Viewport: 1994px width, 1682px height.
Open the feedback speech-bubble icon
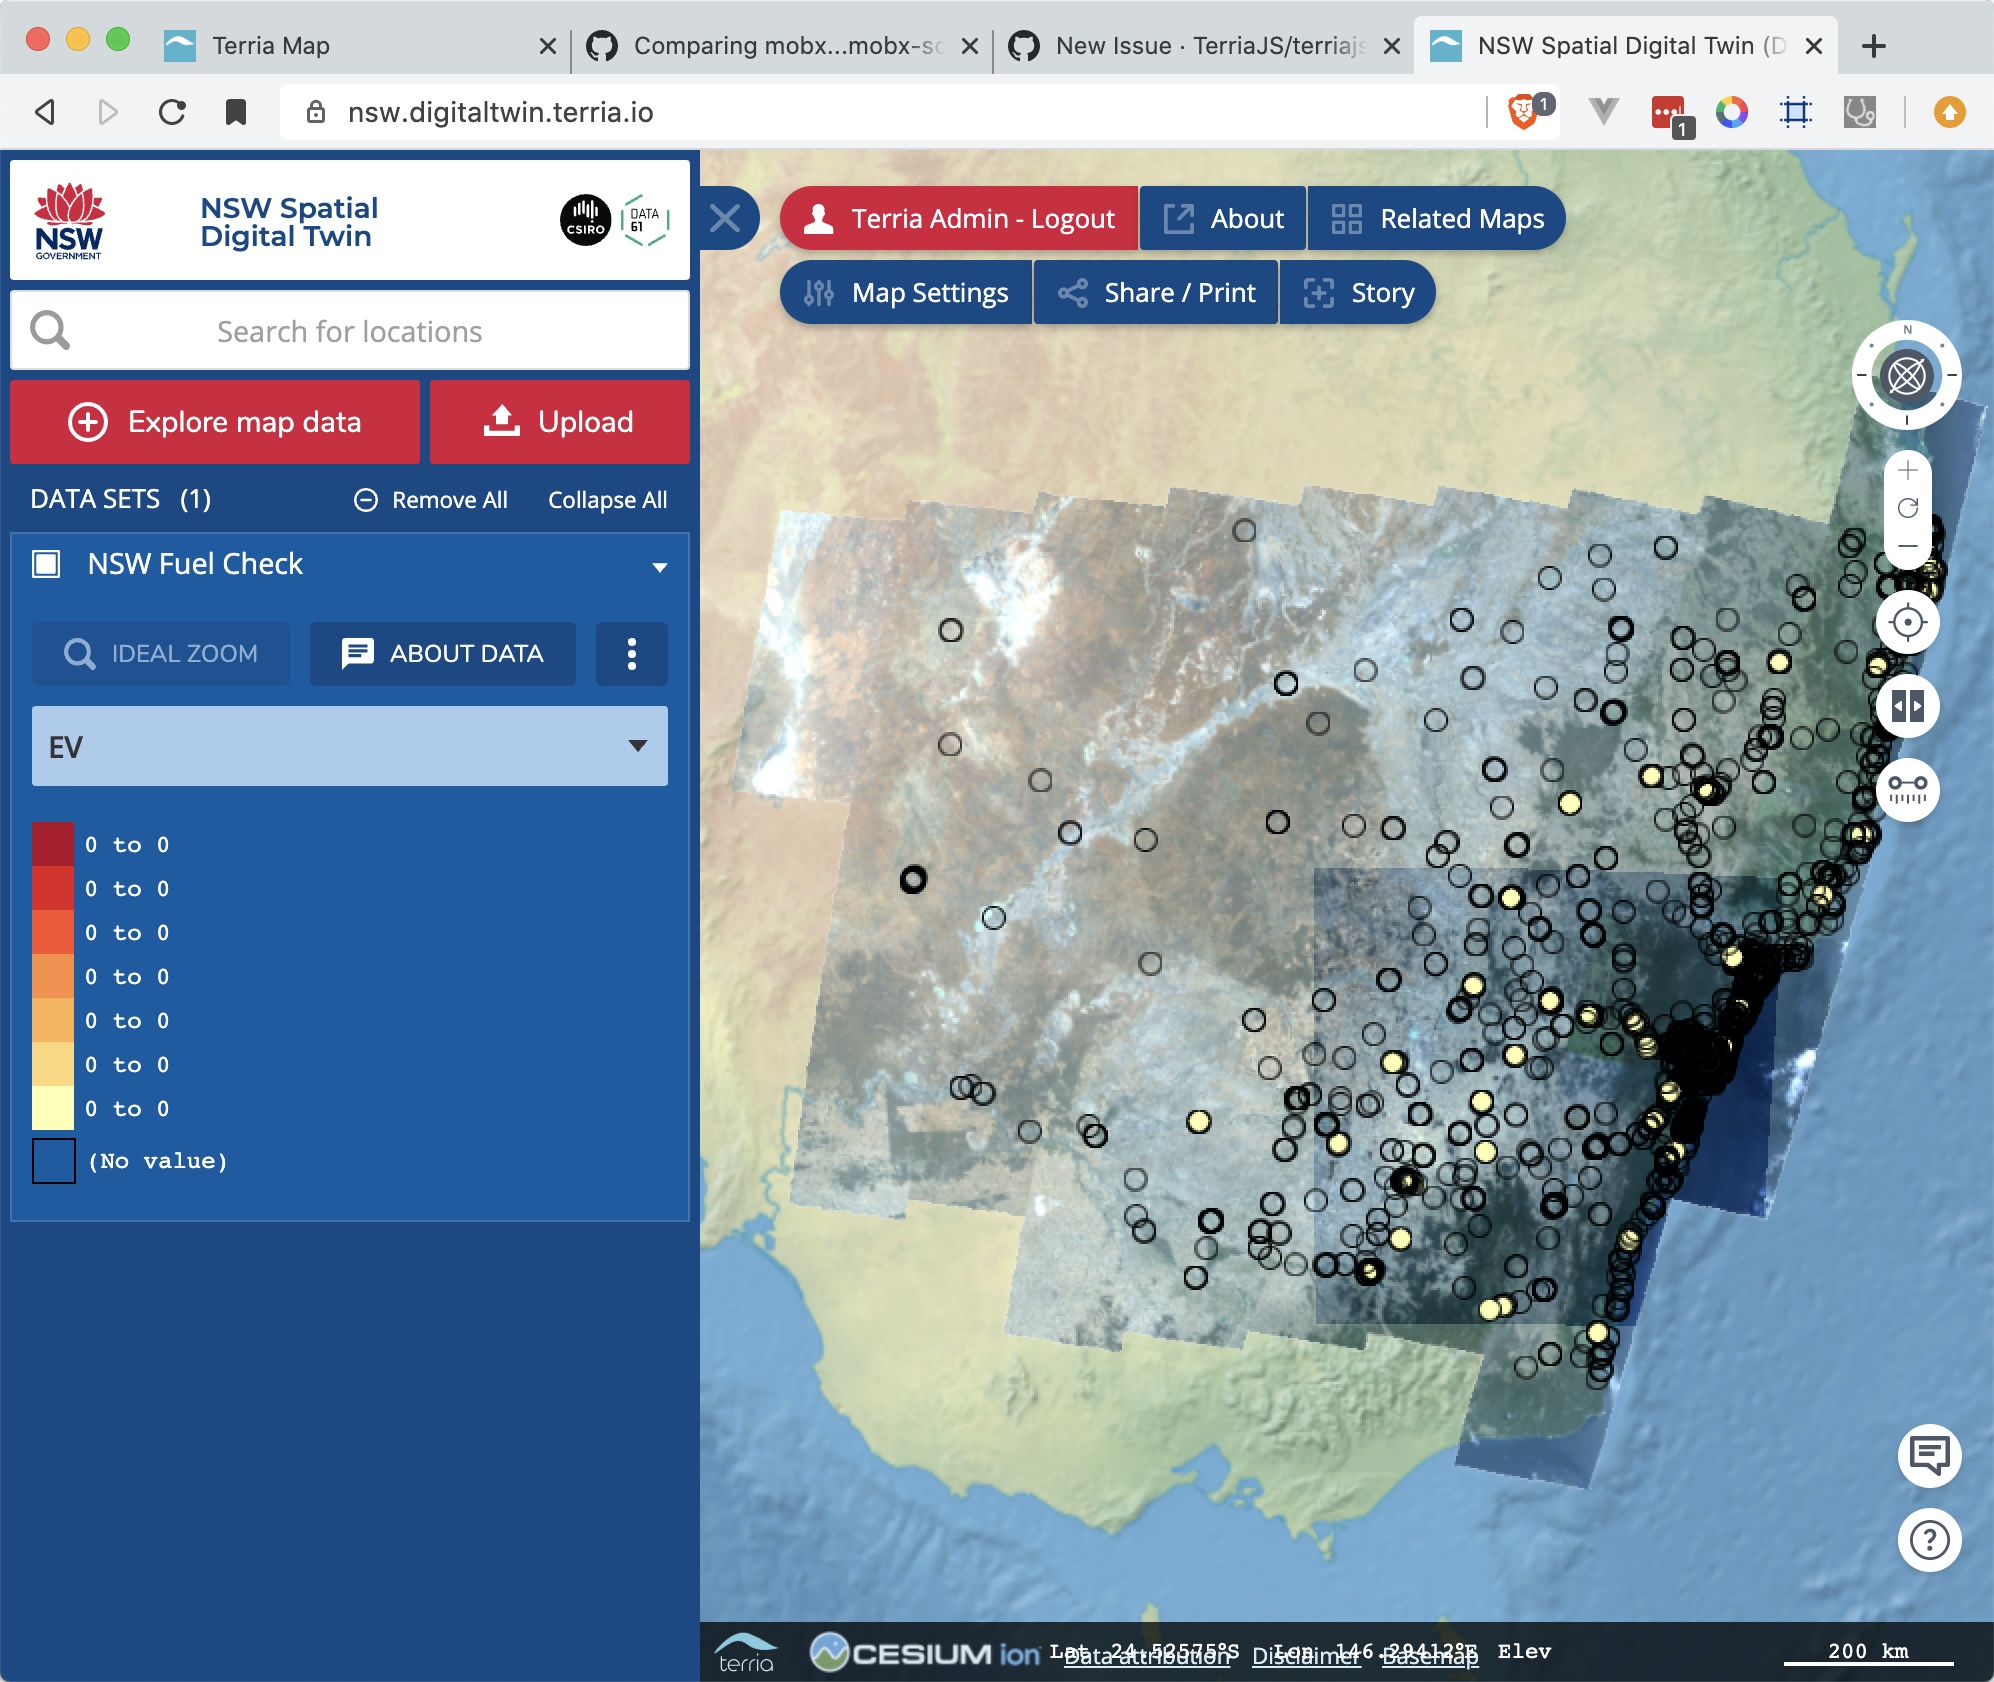pyautogui.click(x=1928, y=1455)
